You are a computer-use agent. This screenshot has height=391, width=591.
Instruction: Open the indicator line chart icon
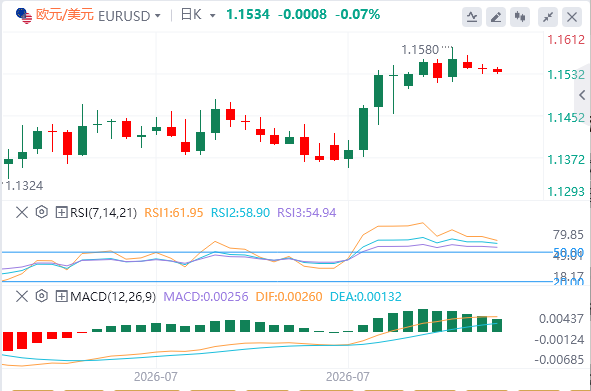(472, 17)
